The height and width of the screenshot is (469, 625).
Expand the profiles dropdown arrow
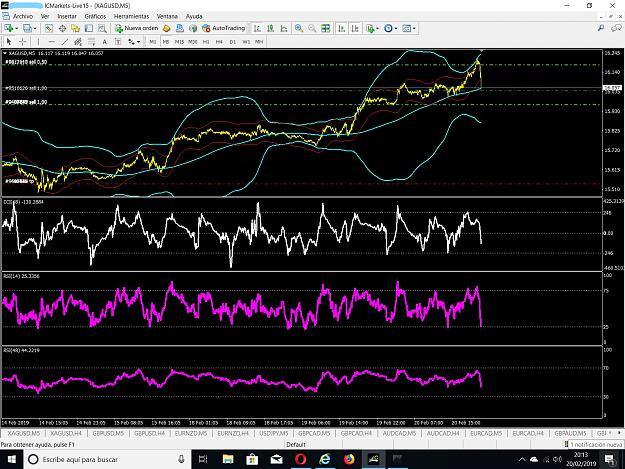(x=35, y=28)
